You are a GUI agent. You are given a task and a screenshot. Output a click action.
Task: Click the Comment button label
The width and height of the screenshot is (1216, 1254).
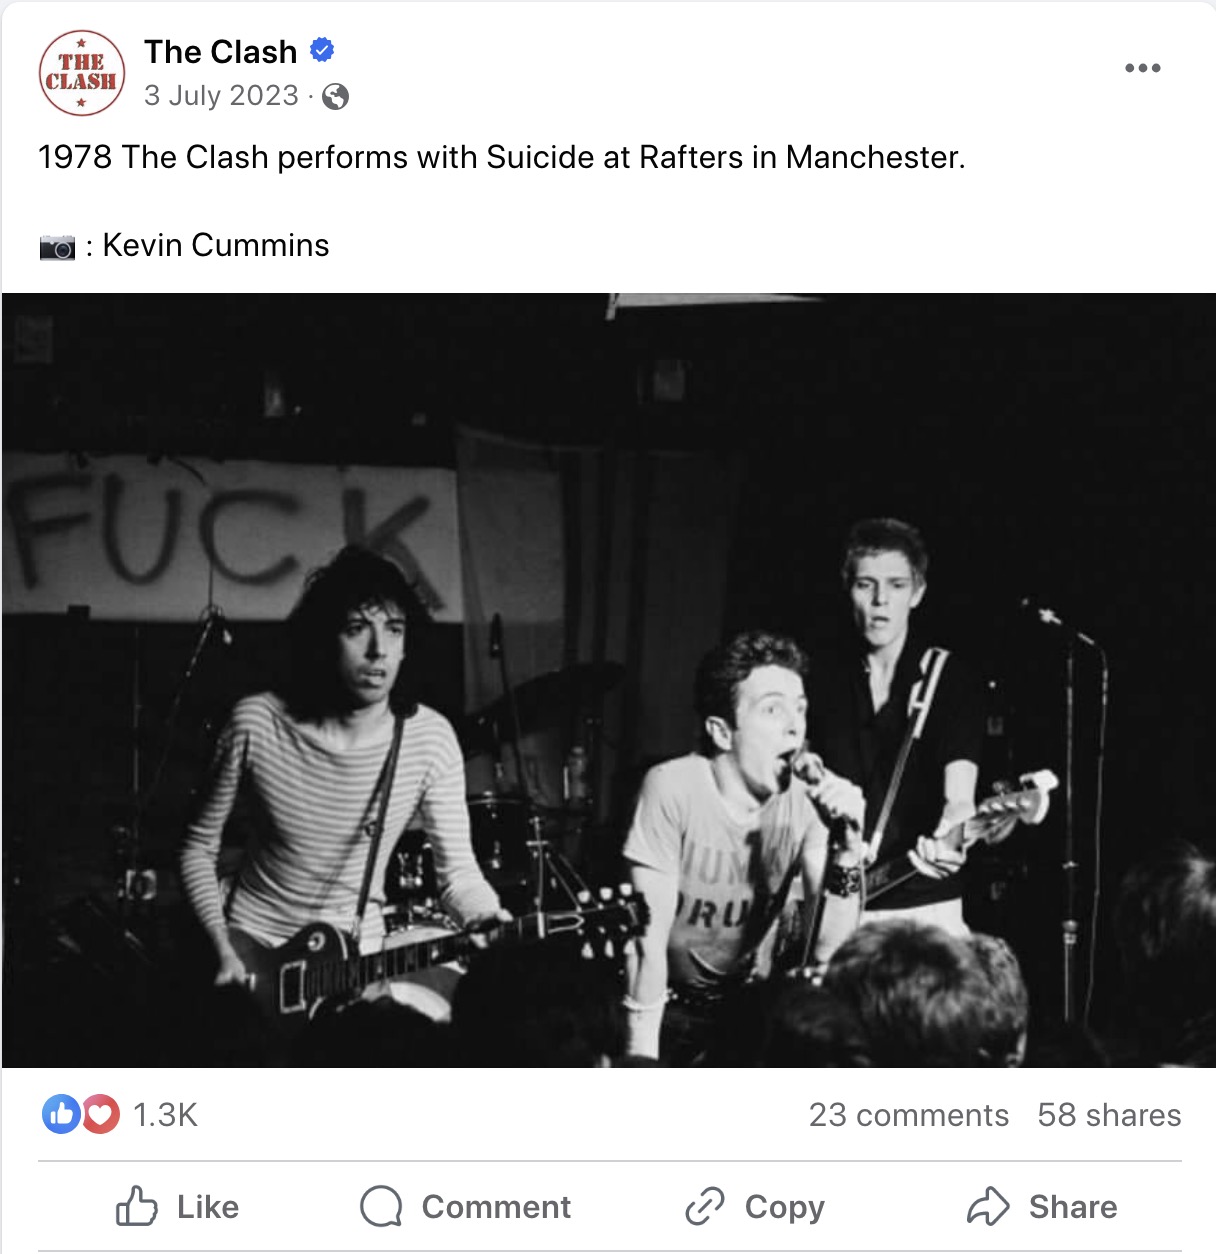coord(496,1207)
